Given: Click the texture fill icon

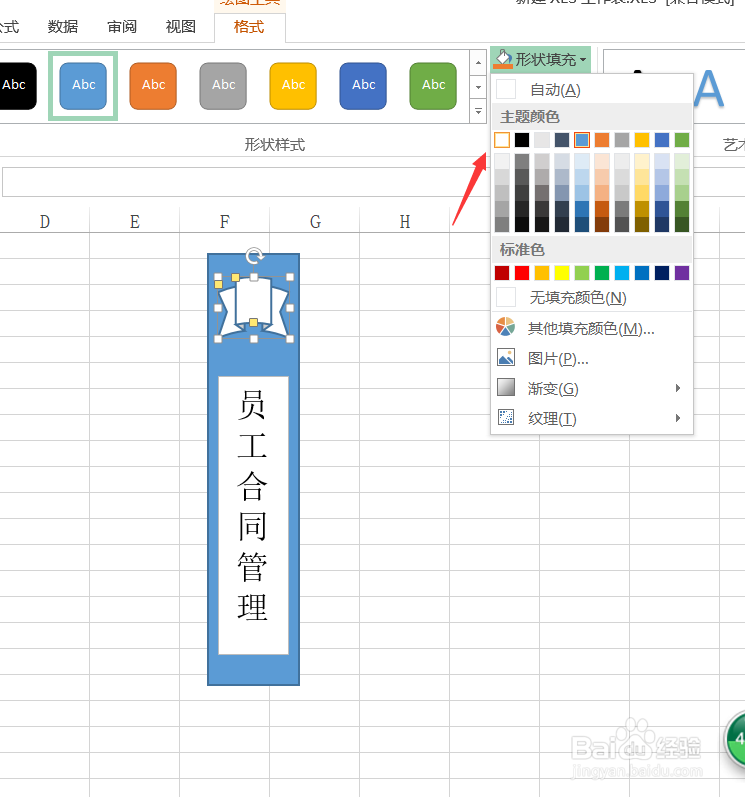Looking at the screenshot, I should coord(506,417).
